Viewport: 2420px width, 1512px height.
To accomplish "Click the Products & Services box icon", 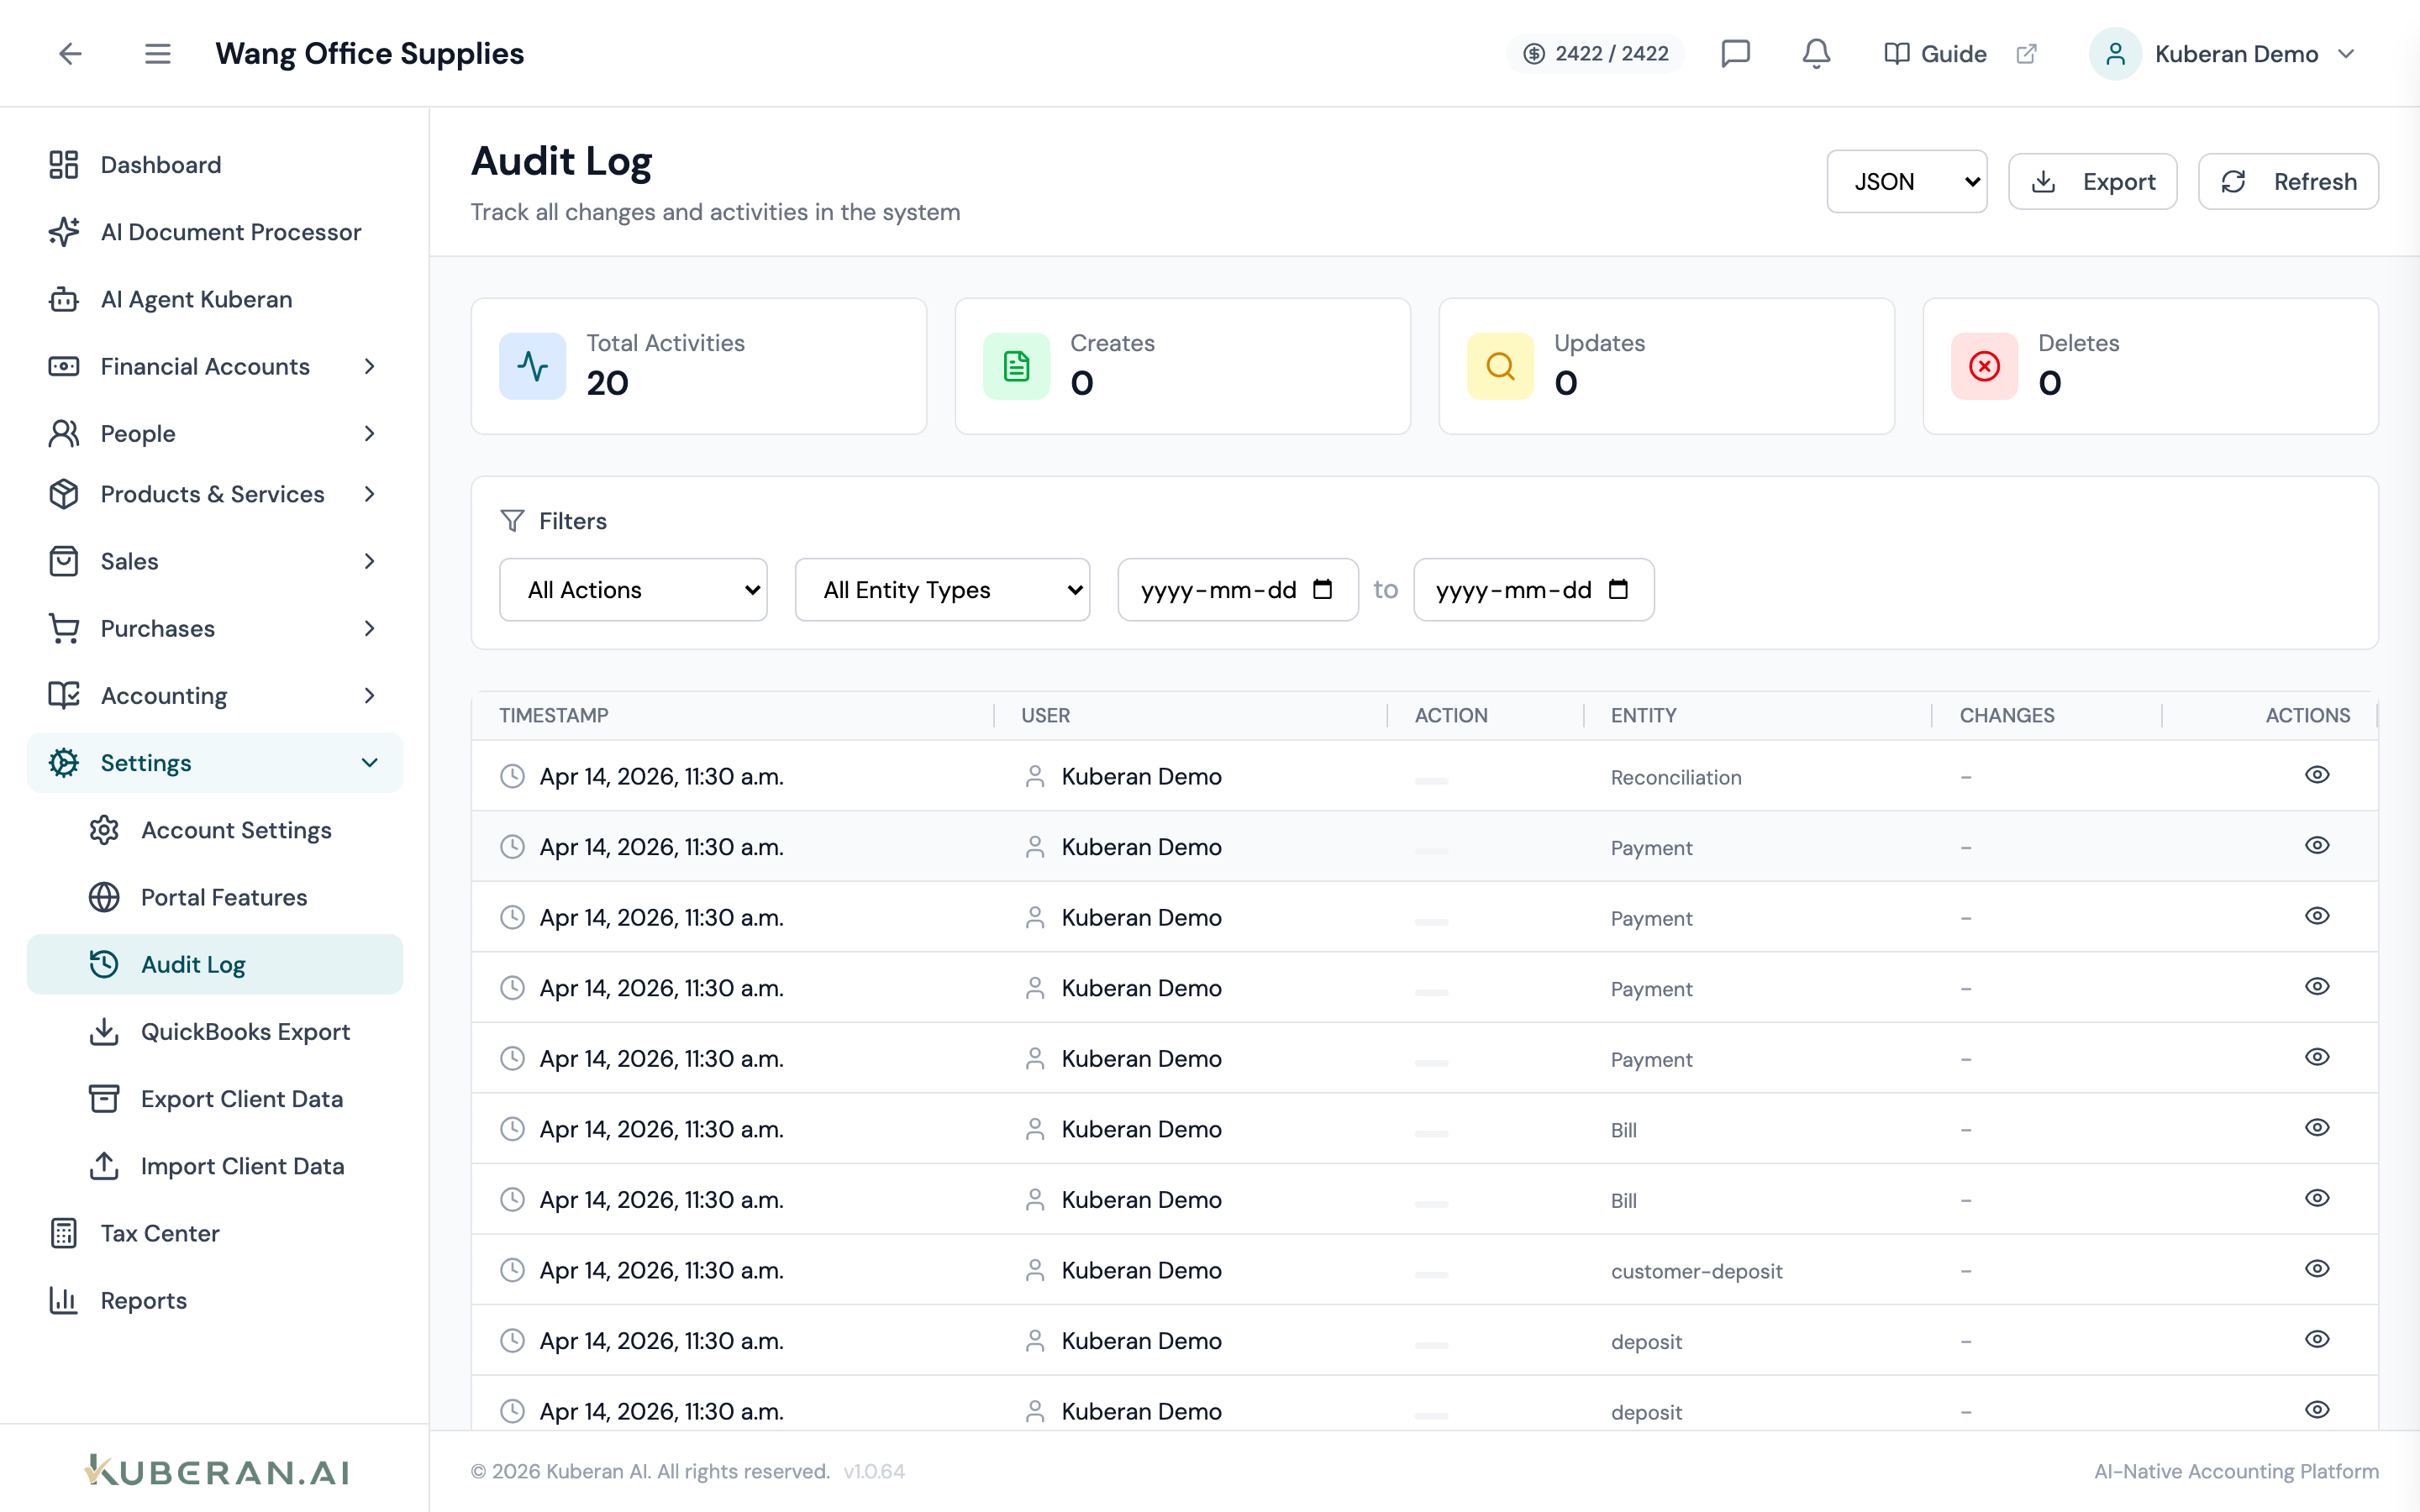I will pos(64,494).
